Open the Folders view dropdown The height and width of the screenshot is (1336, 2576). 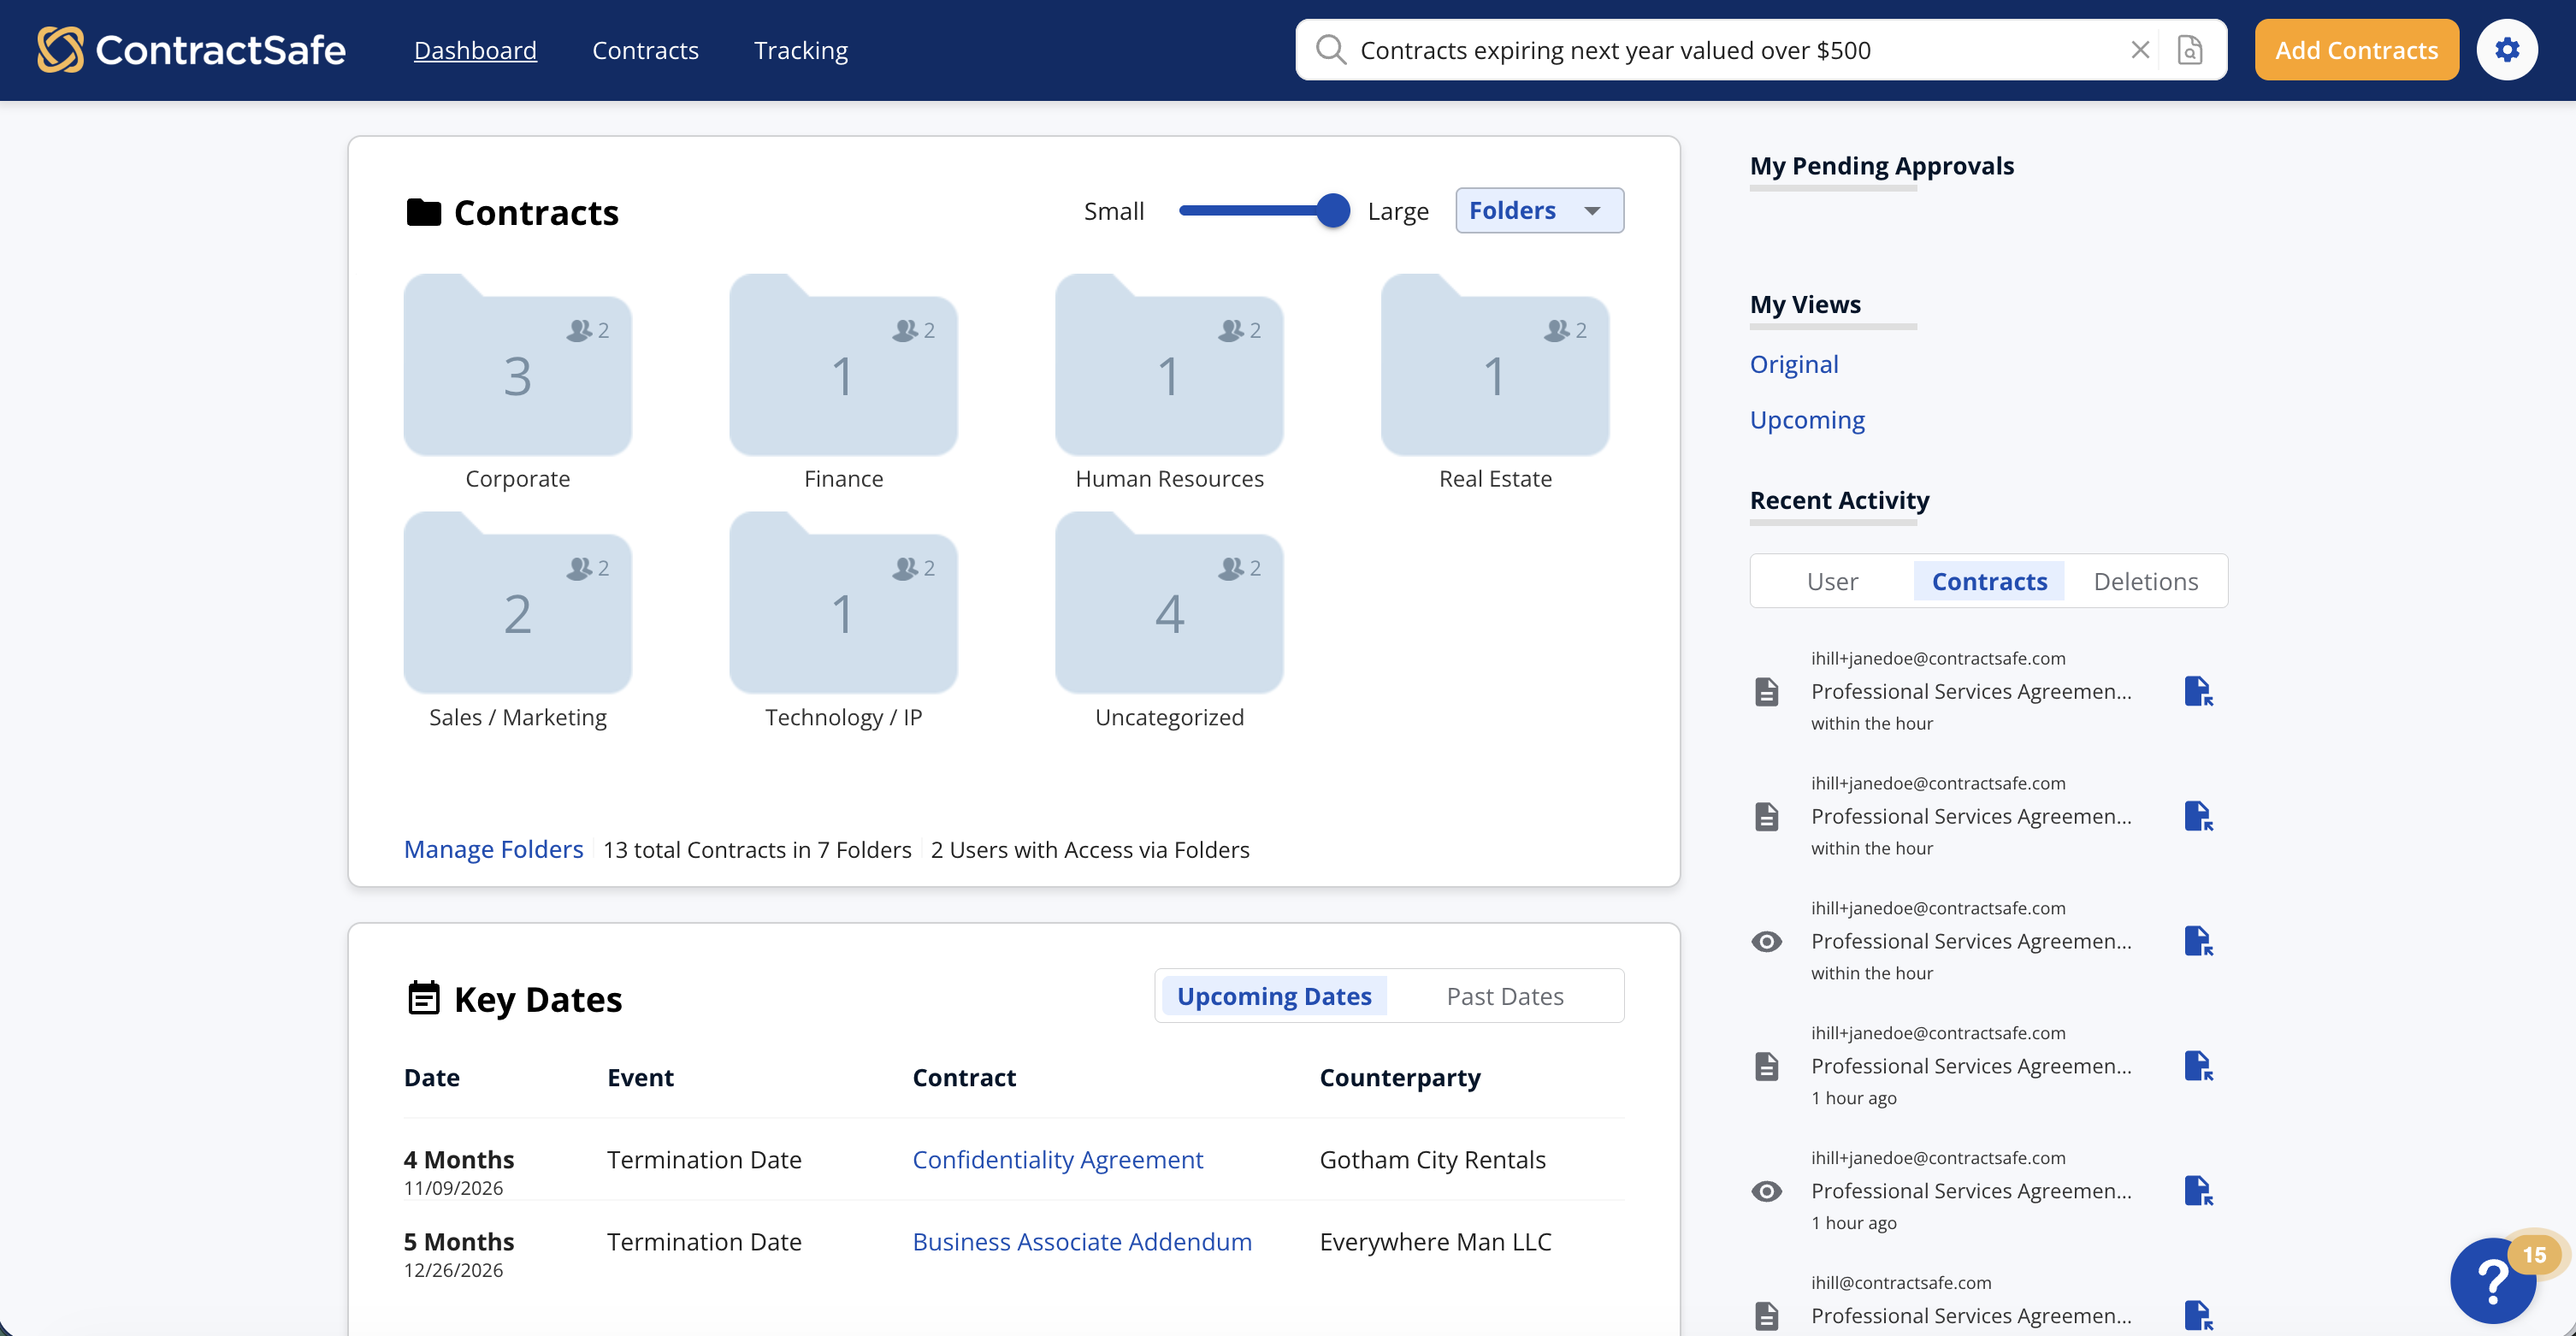[1539, 210]
